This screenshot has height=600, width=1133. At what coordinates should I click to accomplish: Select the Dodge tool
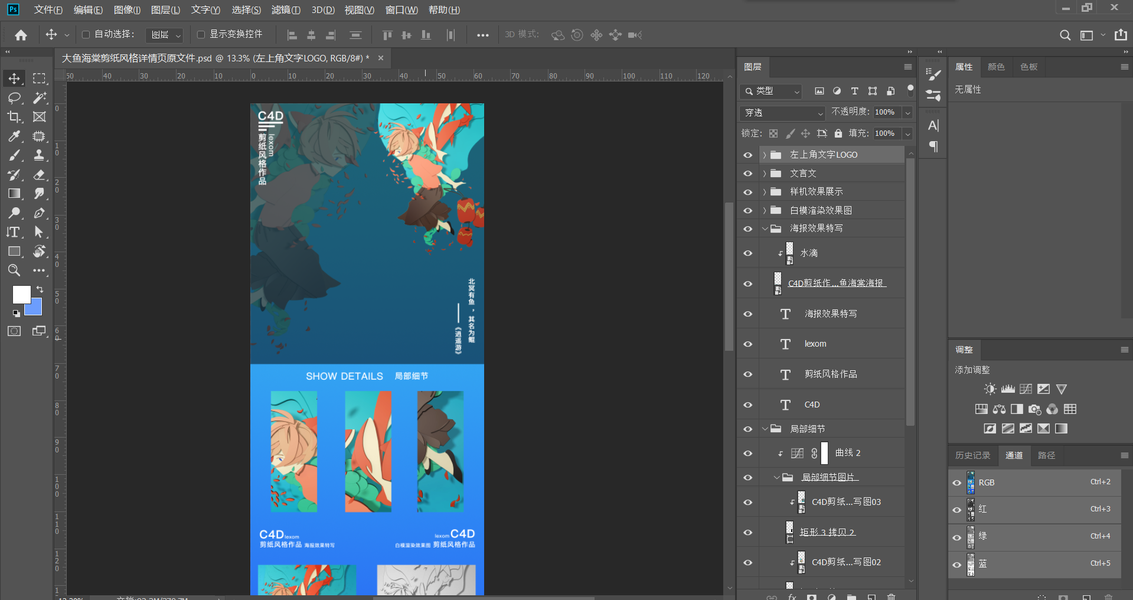click(14, 213)
